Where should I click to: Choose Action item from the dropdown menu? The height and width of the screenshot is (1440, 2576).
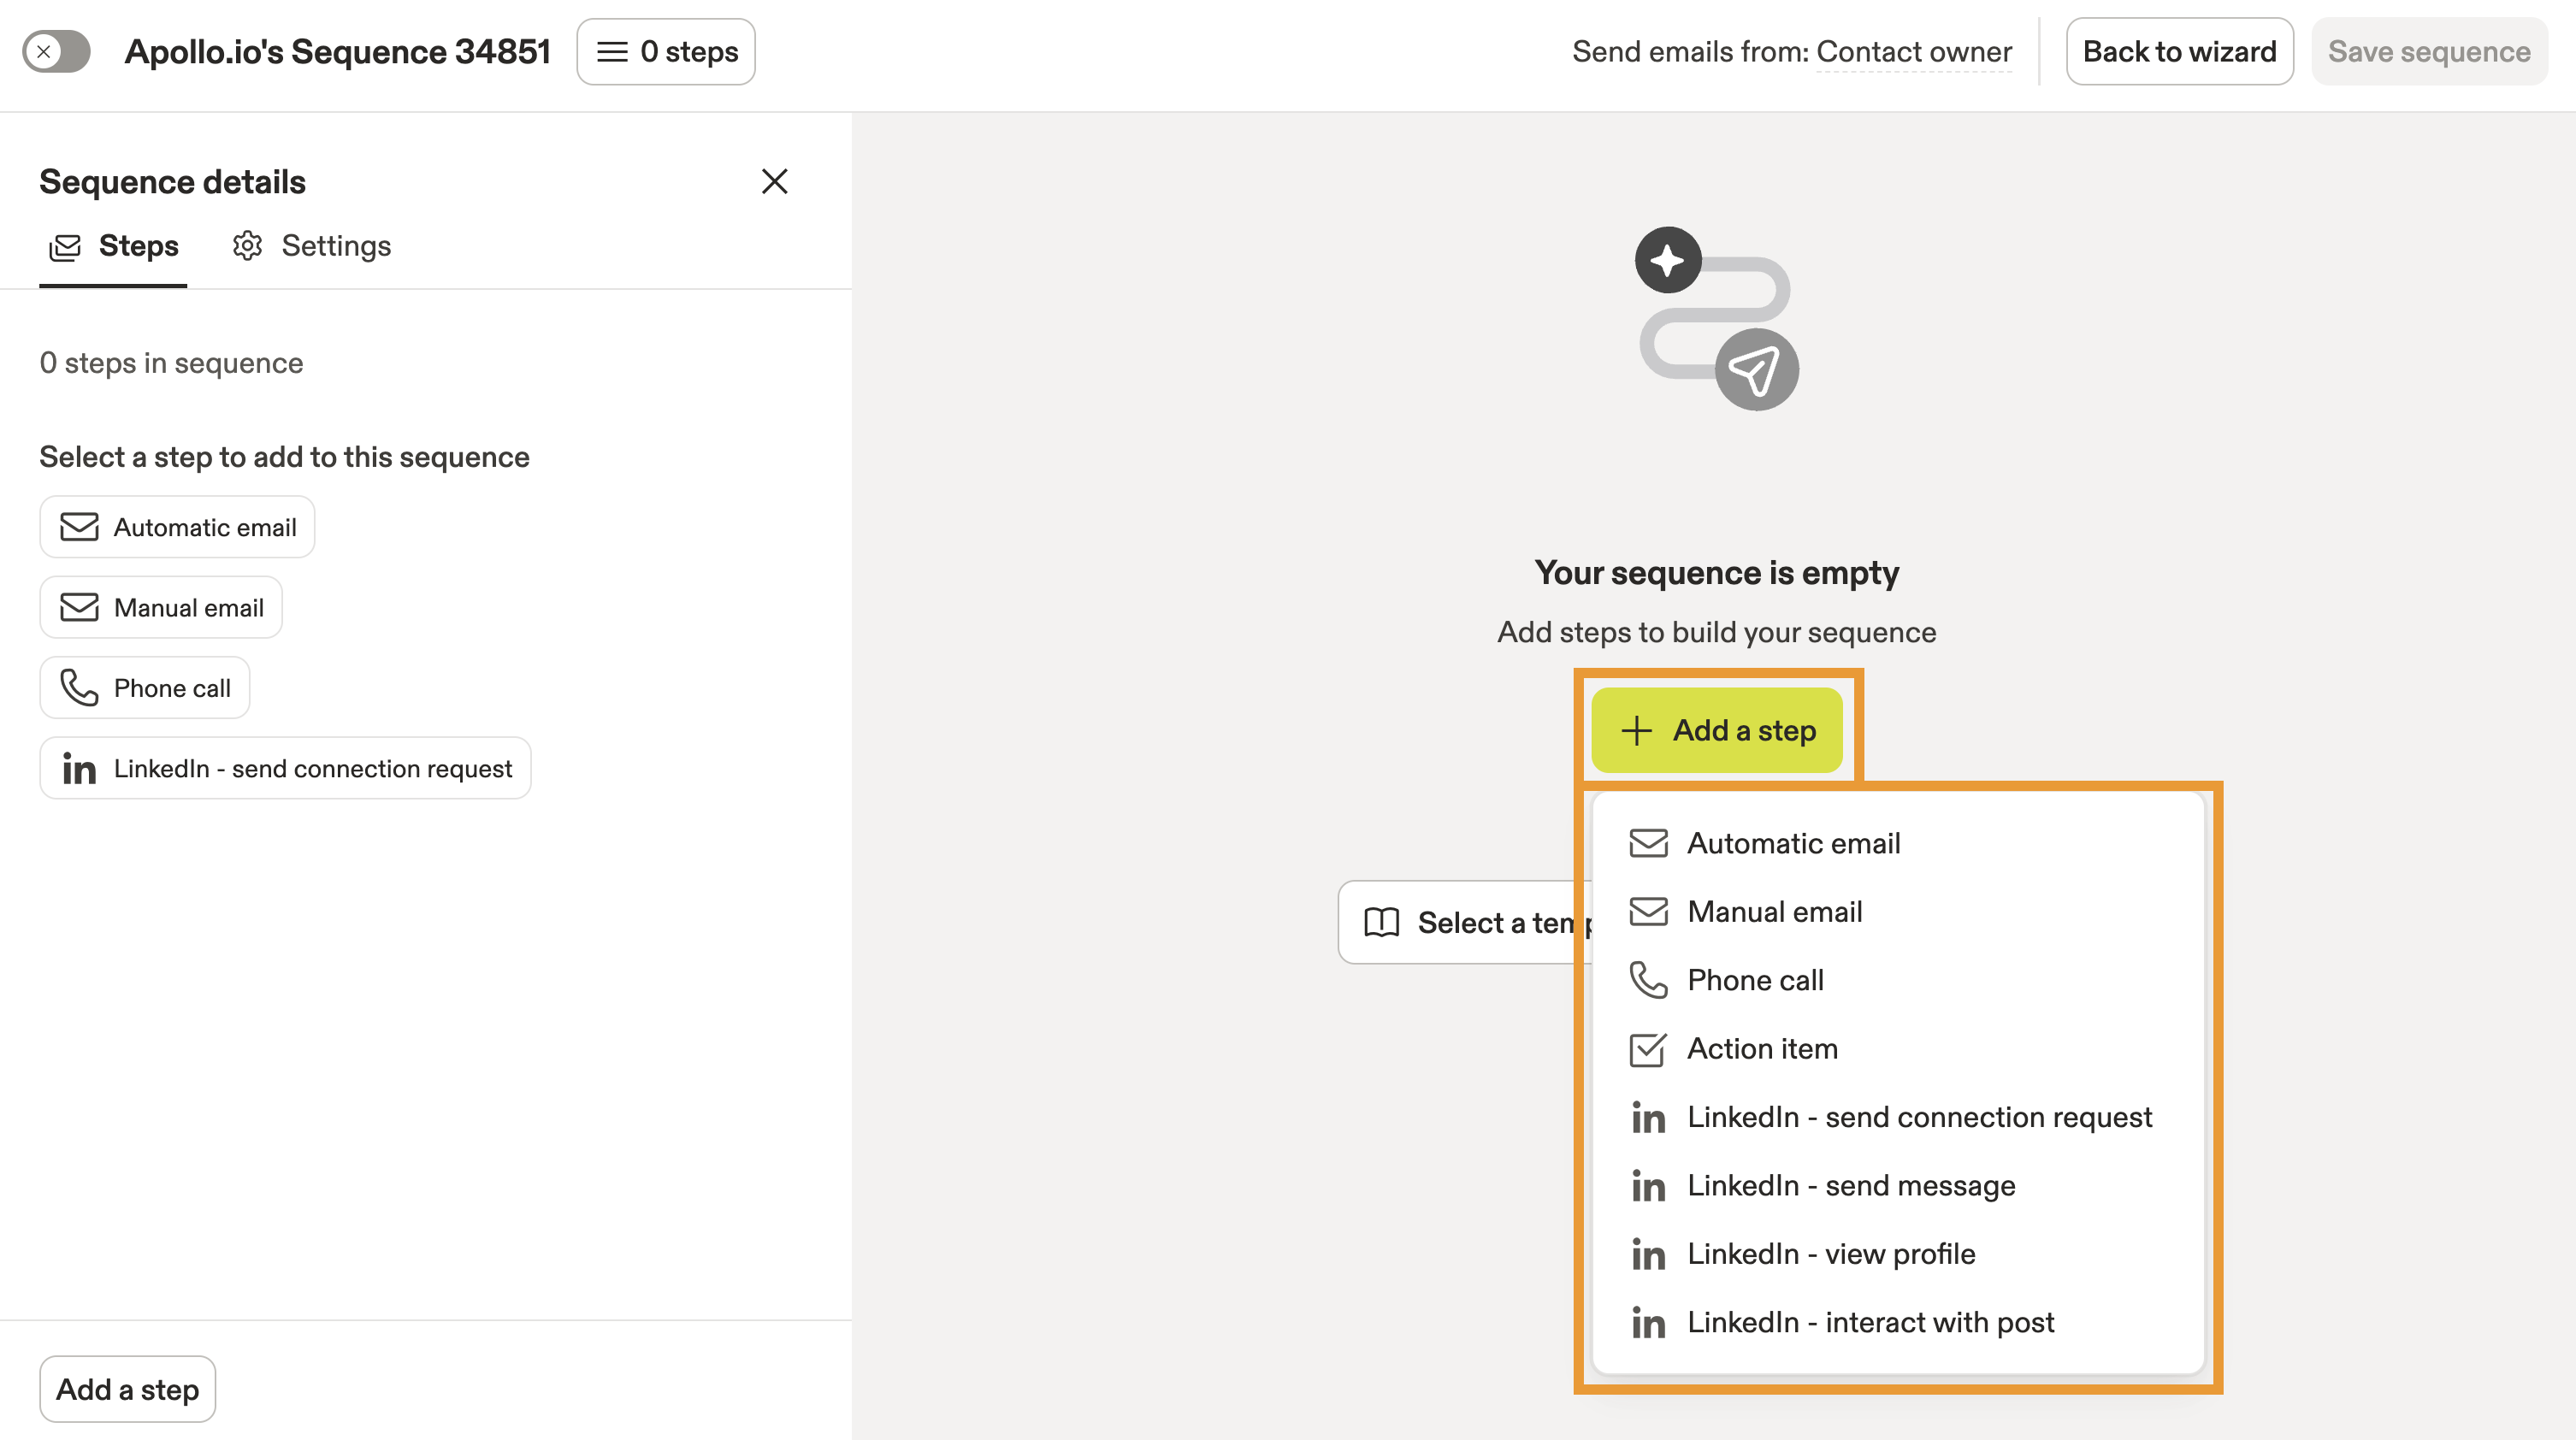coord(1762,1049)
